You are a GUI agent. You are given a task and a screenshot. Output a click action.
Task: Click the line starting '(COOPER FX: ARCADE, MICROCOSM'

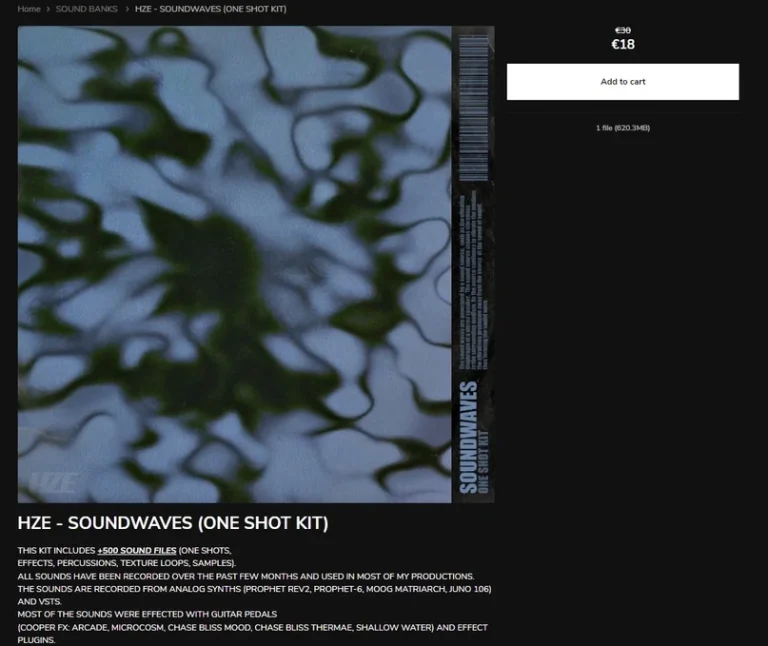252,627
